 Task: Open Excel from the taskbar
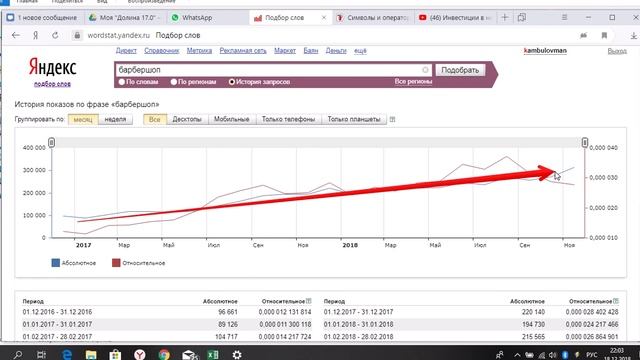point(213,355)
